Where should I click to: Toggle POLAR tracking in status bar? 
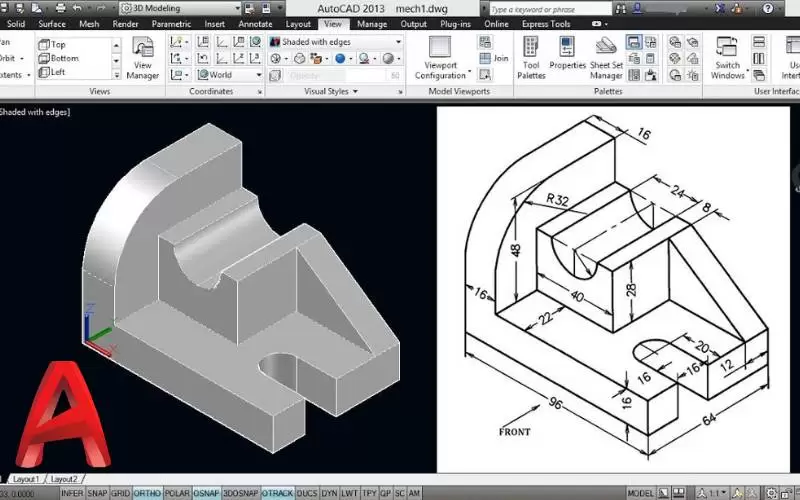178,493
